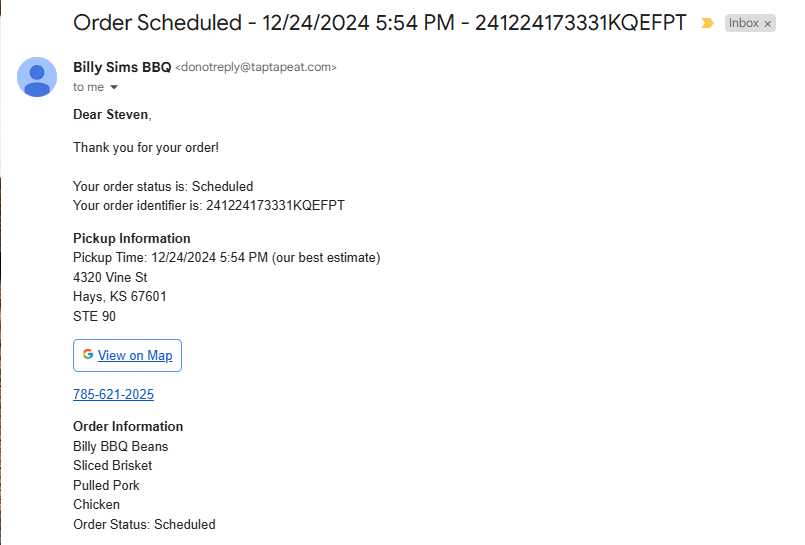Click the Inbox label tag
The image size is (805, 545).
coord(743,23)
